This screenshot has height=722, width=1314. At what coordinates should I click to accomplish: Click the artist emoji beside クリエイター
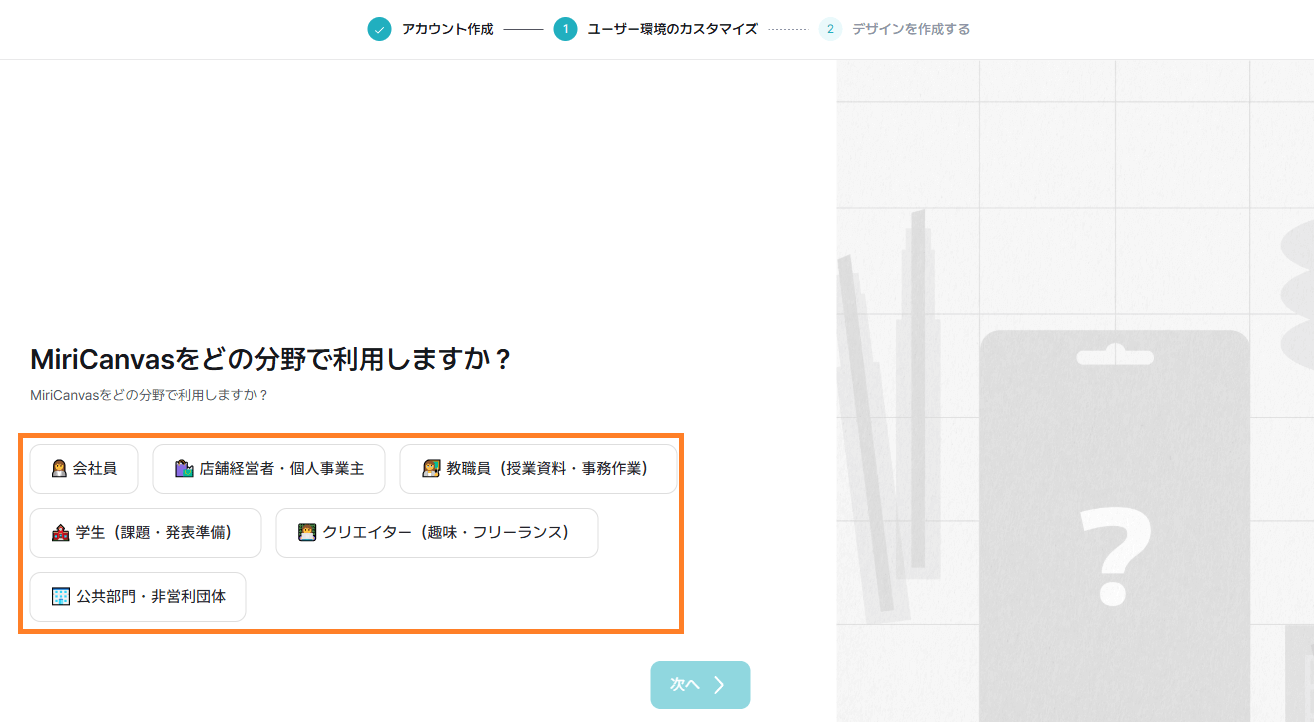[307, 533]
